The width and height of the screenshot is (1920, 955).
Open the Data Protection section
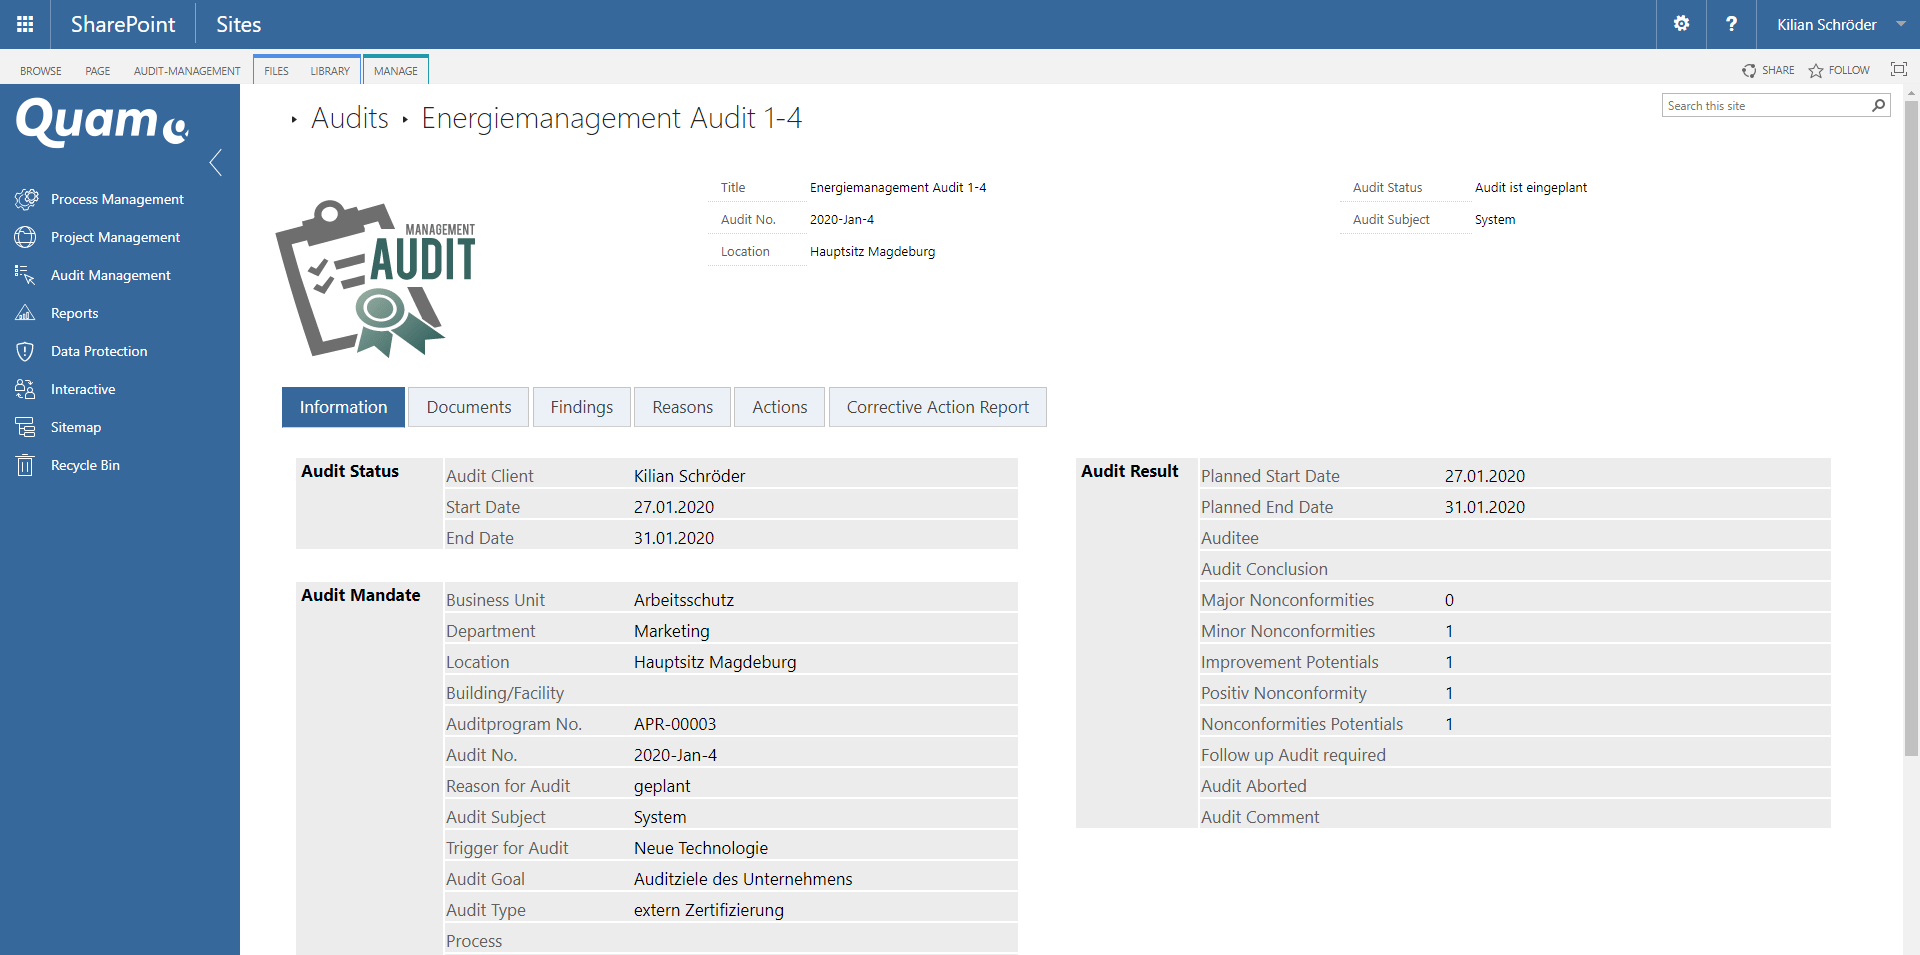[100, 351]
